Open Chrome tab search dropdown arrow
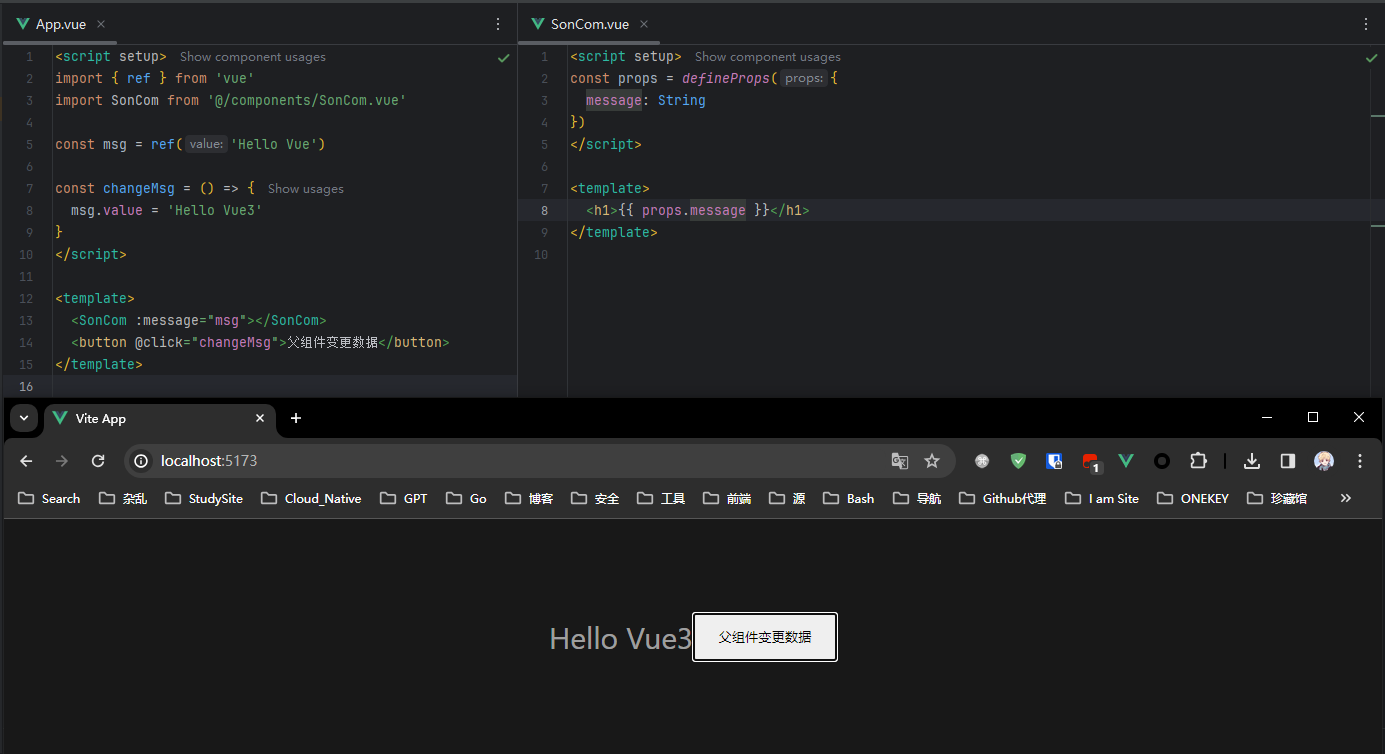The width and height of the screenshot is (1385, 754). (23, 418)
